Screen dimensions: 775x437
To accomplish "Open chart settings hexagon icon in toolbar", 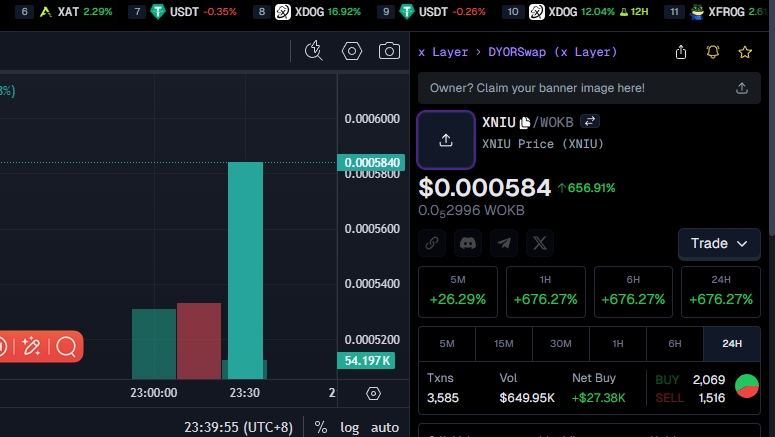I will [352, 51].
